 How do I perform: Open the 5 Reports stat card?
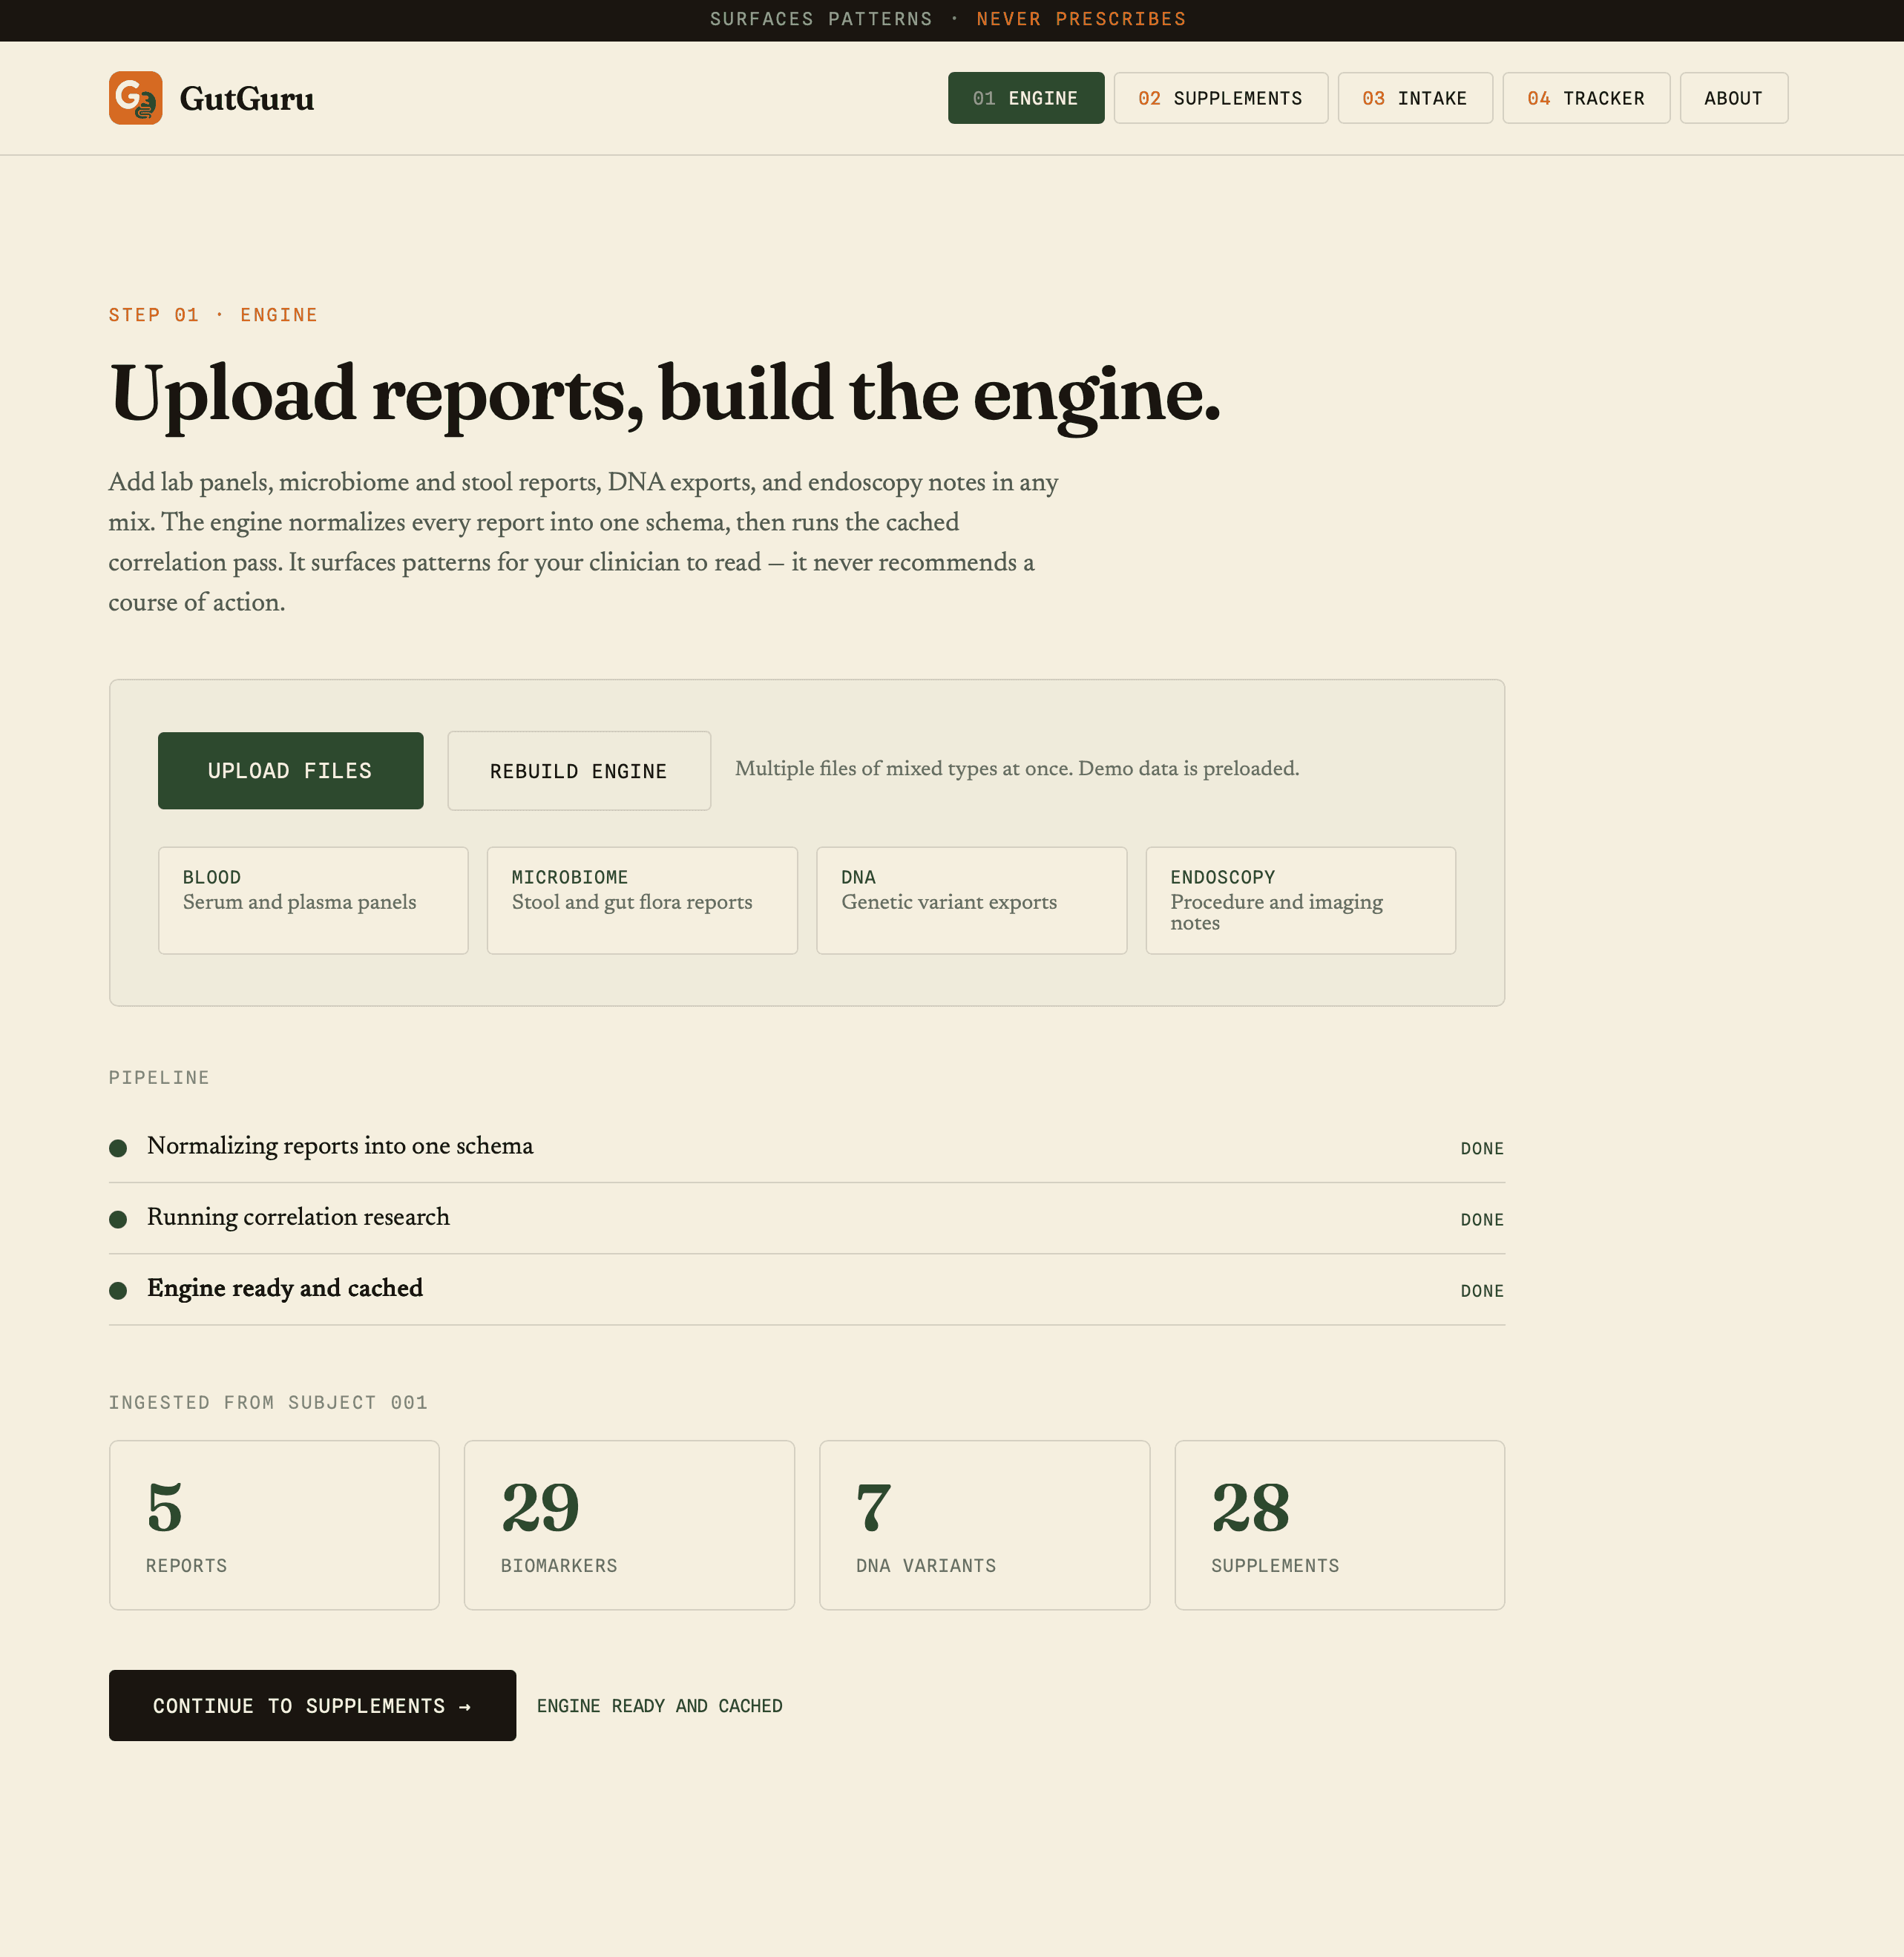274,1525
